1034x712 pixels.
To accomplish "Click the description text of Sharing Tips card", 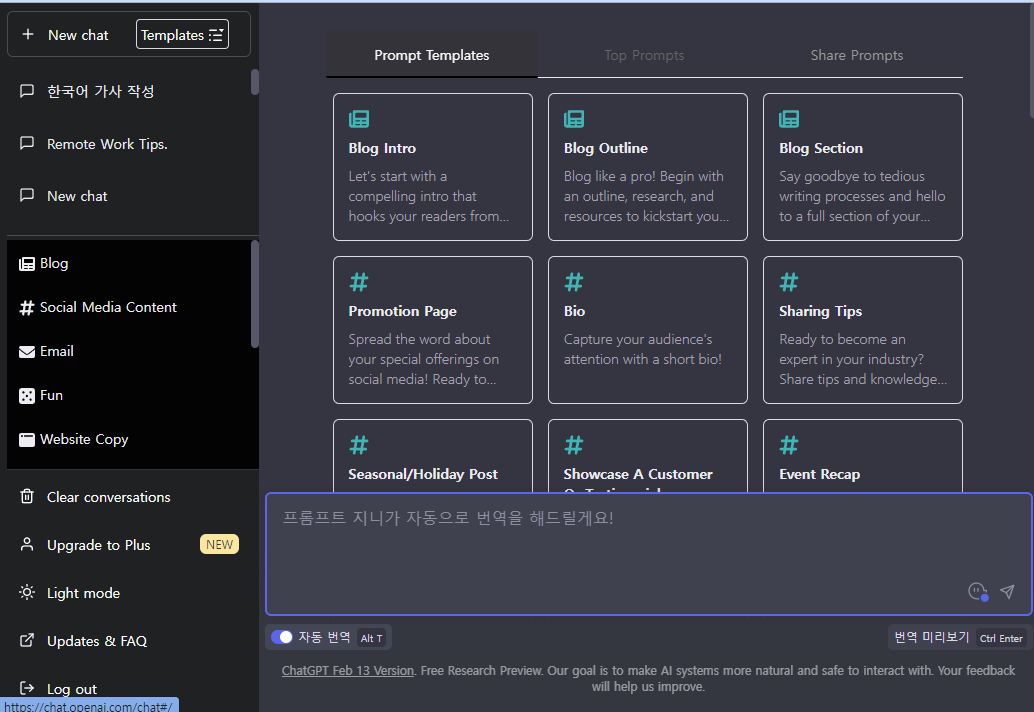I will pyautogui.click(x=863, y=359).
